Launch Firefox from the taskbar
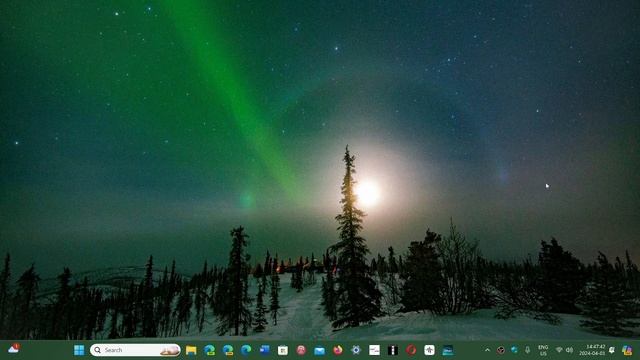 pyautogui.click(x=338, y=350)
